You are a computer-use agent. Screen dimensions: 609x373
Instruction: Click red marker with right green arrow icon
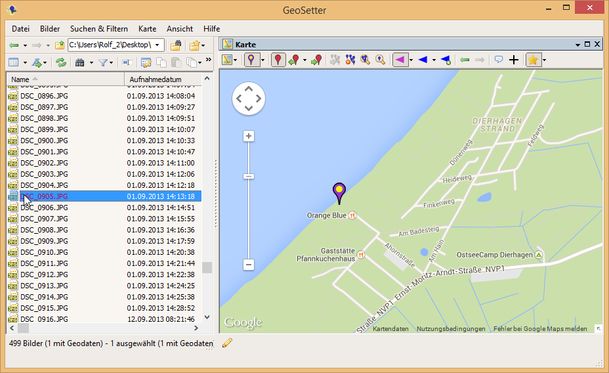316,60
